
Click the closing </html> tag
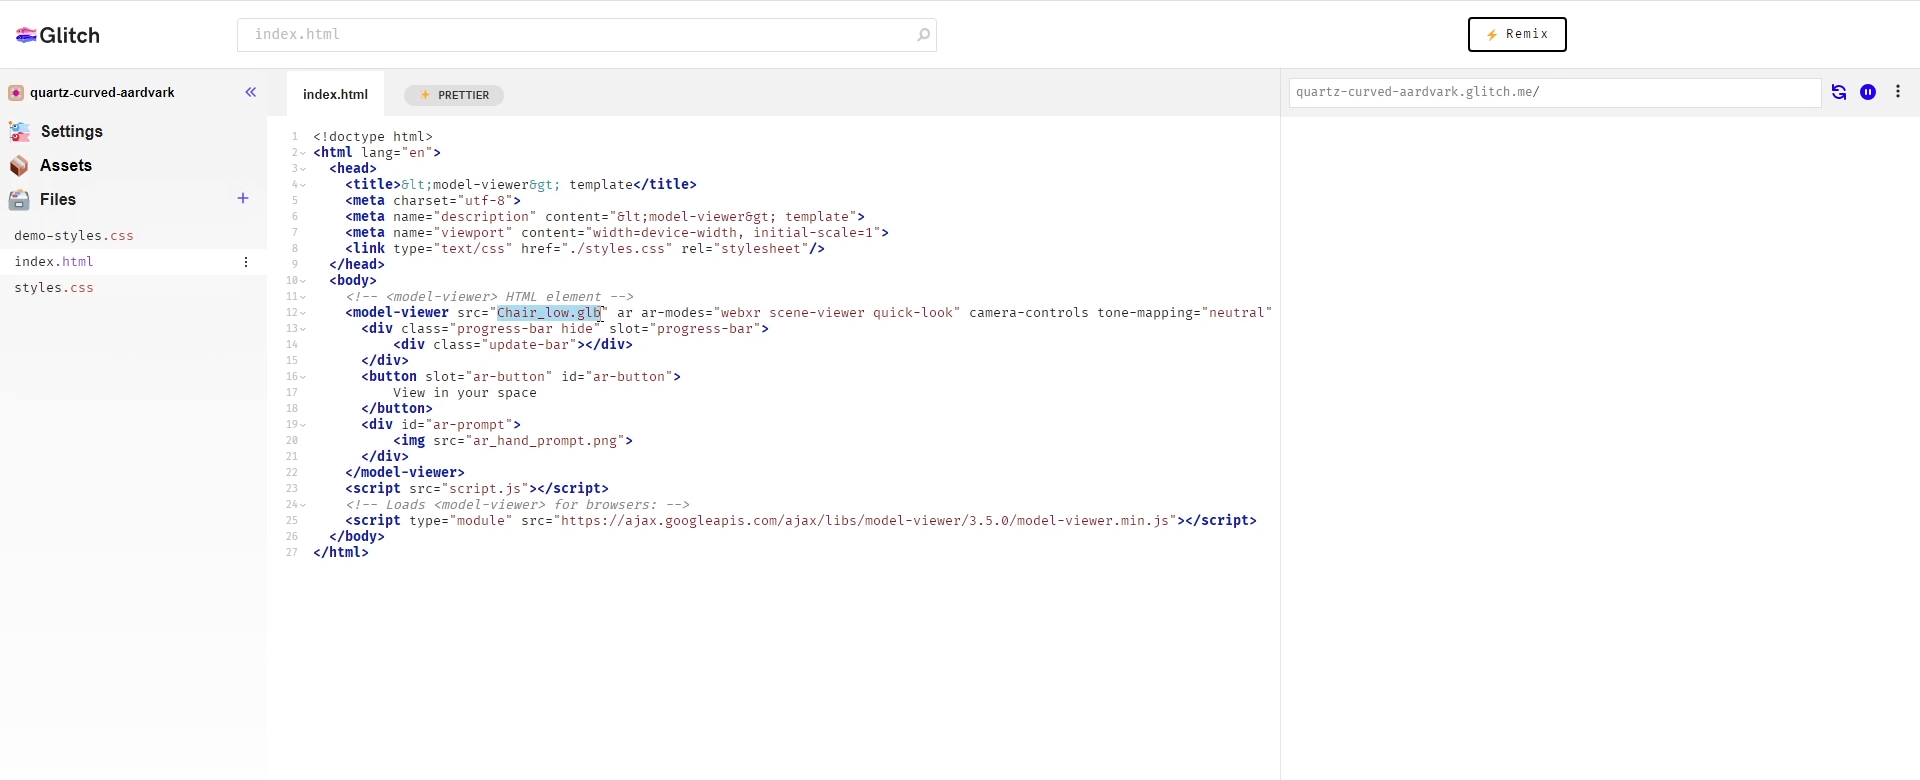click(341, 553)
